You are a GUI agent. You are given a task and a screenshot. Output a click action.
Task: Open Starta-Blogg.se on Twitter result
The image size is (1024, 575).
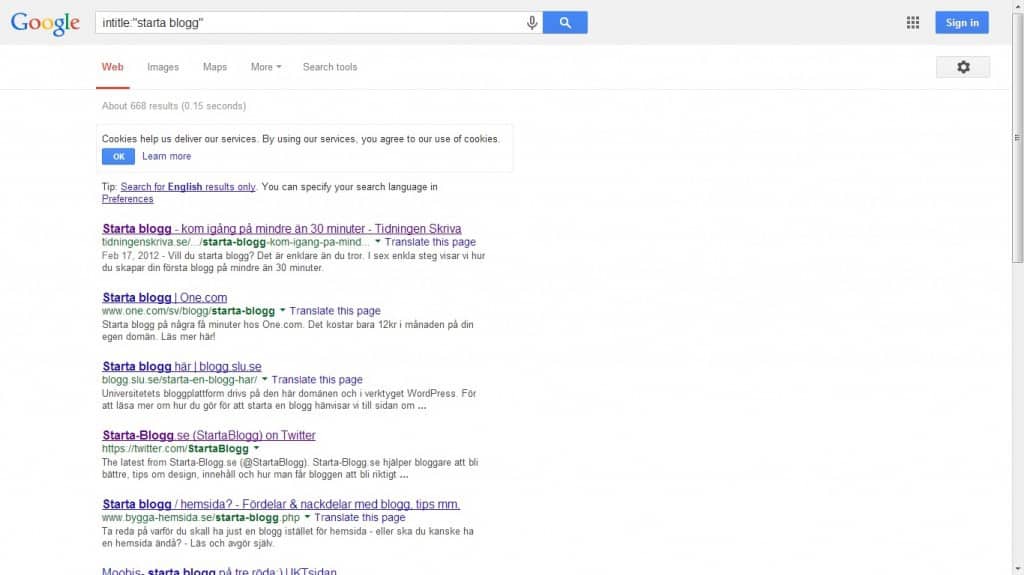point(209,435)
